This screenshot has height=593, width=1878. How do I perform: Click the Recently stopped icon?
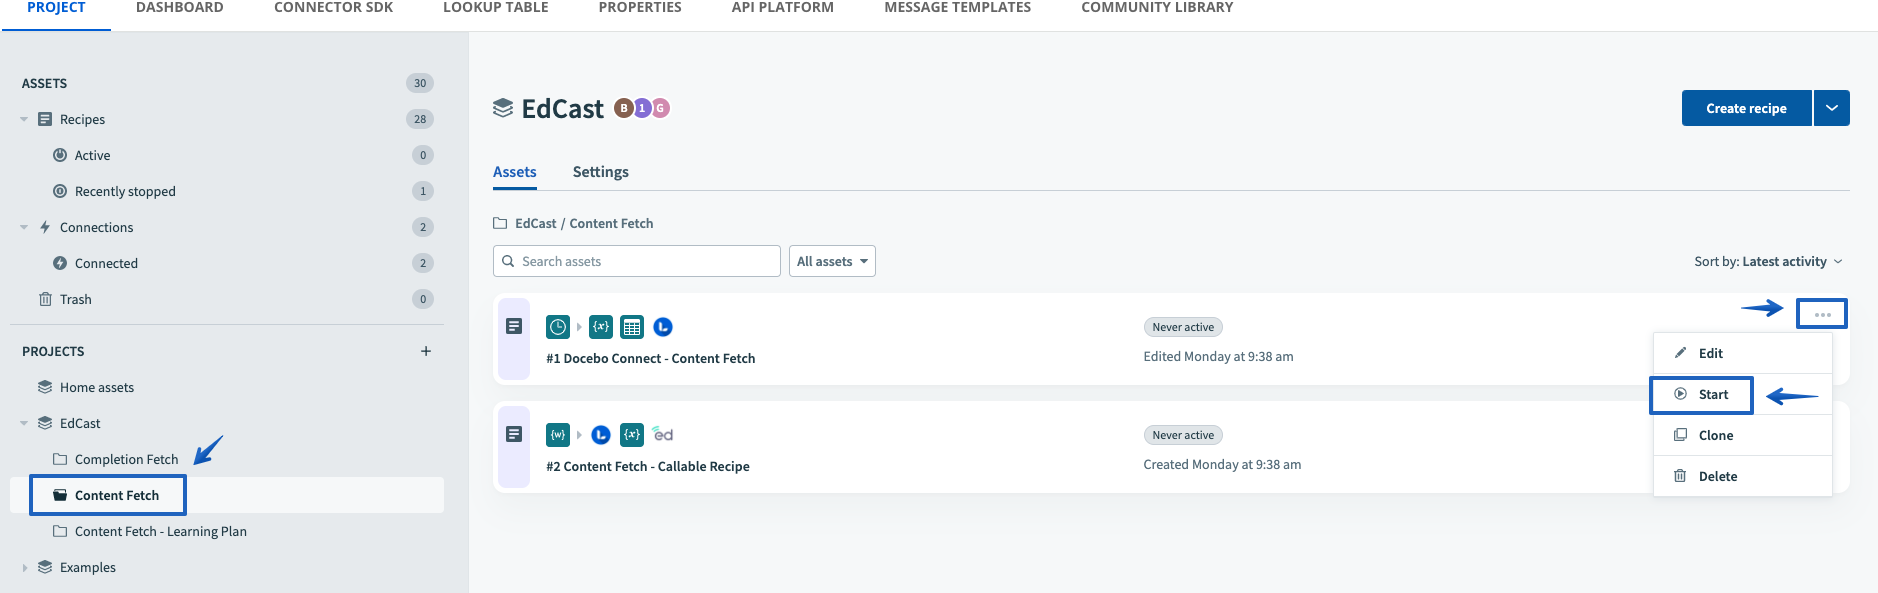(60, 191)
